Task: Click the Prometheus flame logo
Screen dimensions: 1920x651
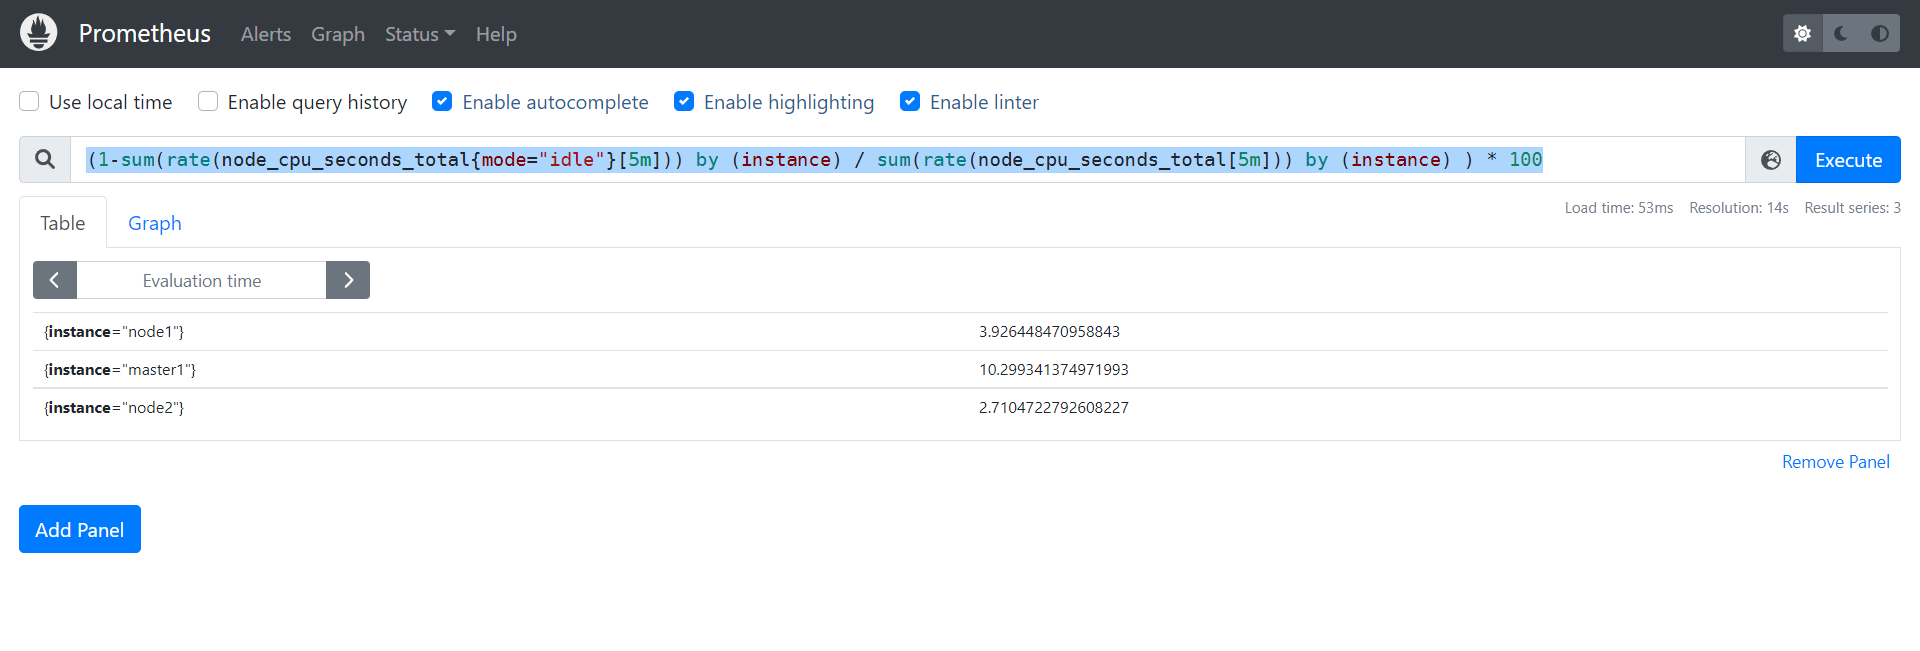Action: click(x=39, y=33)
